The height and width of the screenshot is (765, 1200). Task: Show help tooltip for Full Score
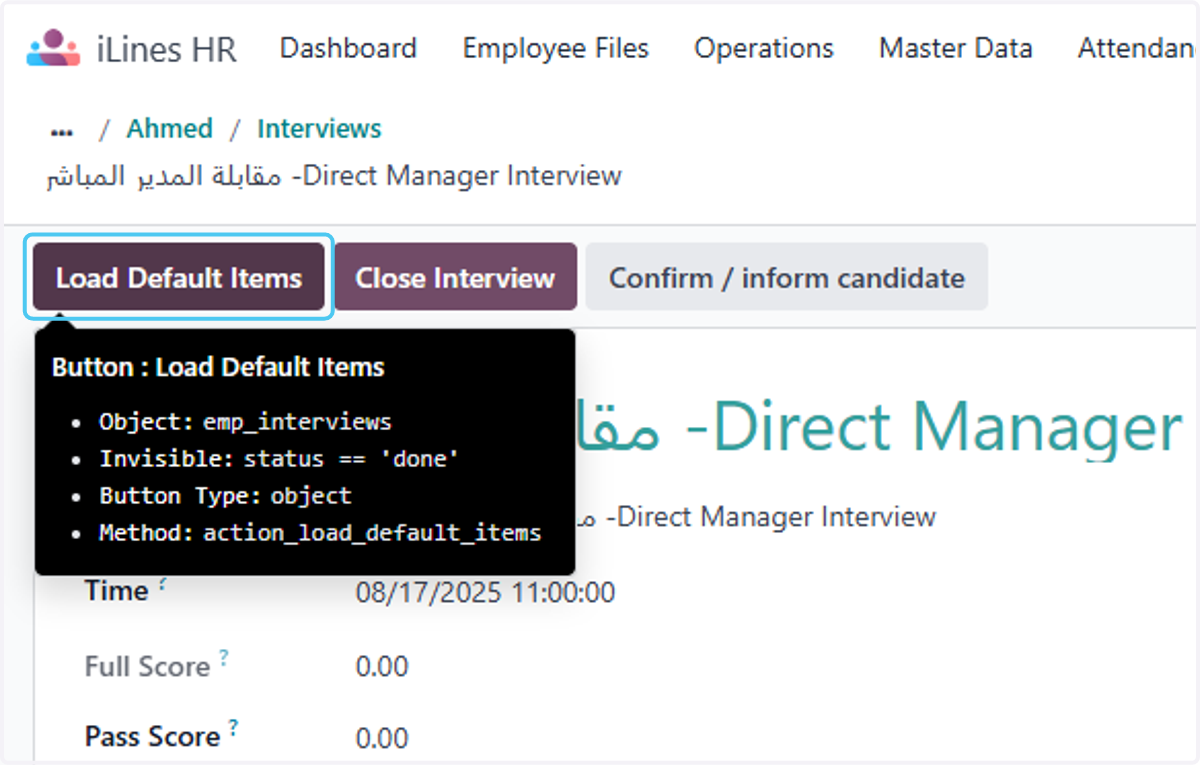coord(224,657)
